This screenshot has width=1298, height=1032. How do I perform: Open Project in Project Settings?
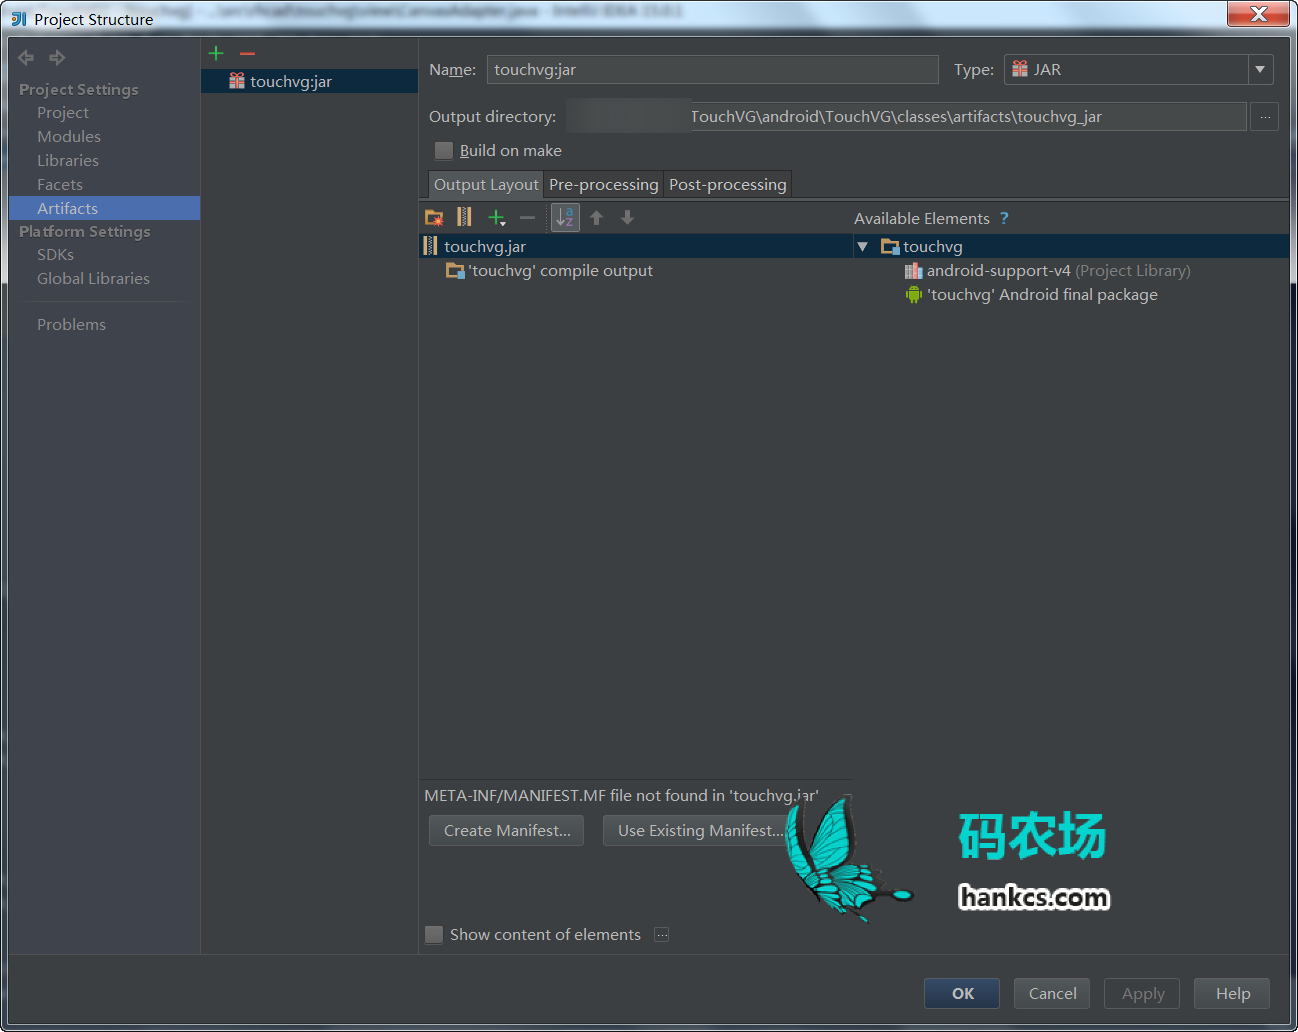(63, 113)
